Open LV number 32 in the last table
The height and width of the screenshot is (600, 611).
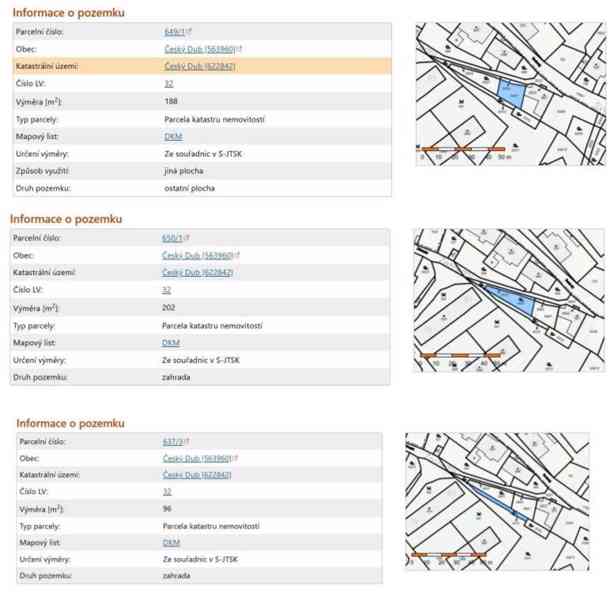[167, 492]
